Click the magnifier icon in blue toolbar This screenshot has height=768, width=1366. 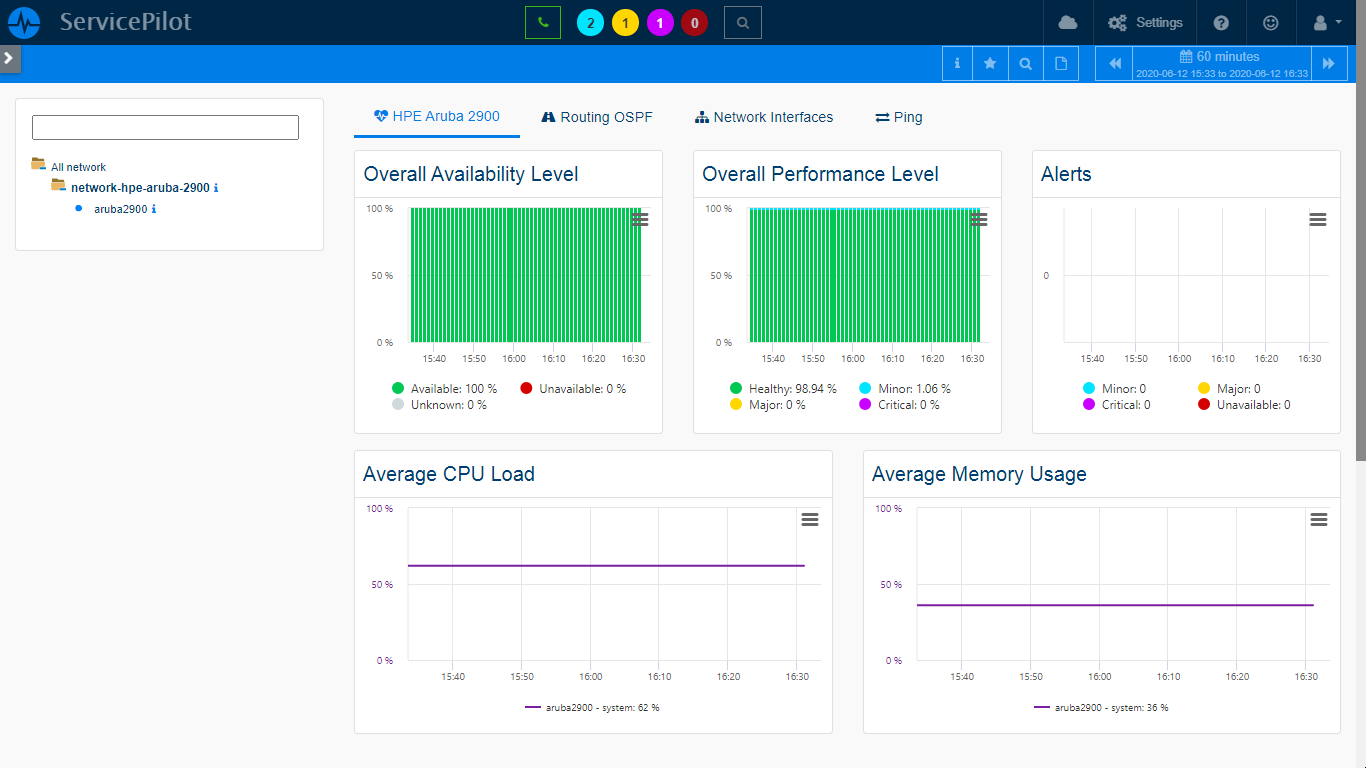coord(1025,63)
